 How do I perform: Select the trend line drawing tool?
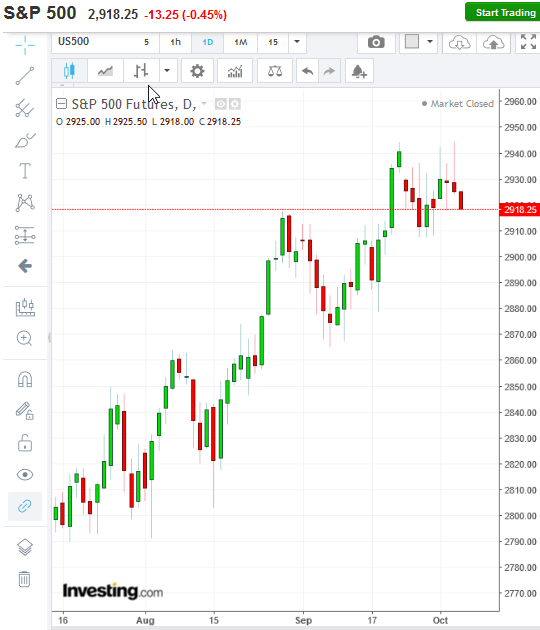25,76
